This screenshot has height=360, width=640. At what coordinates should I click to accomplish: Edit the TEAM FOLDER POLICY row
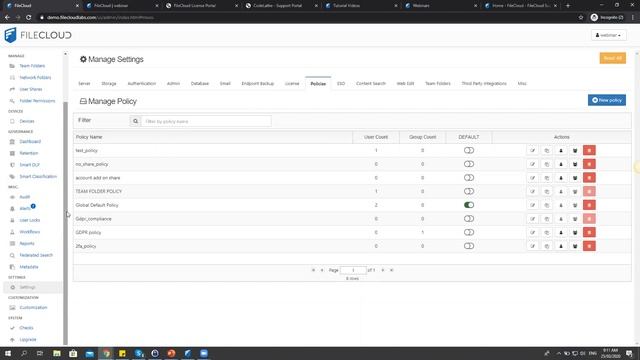click(532, 191)
